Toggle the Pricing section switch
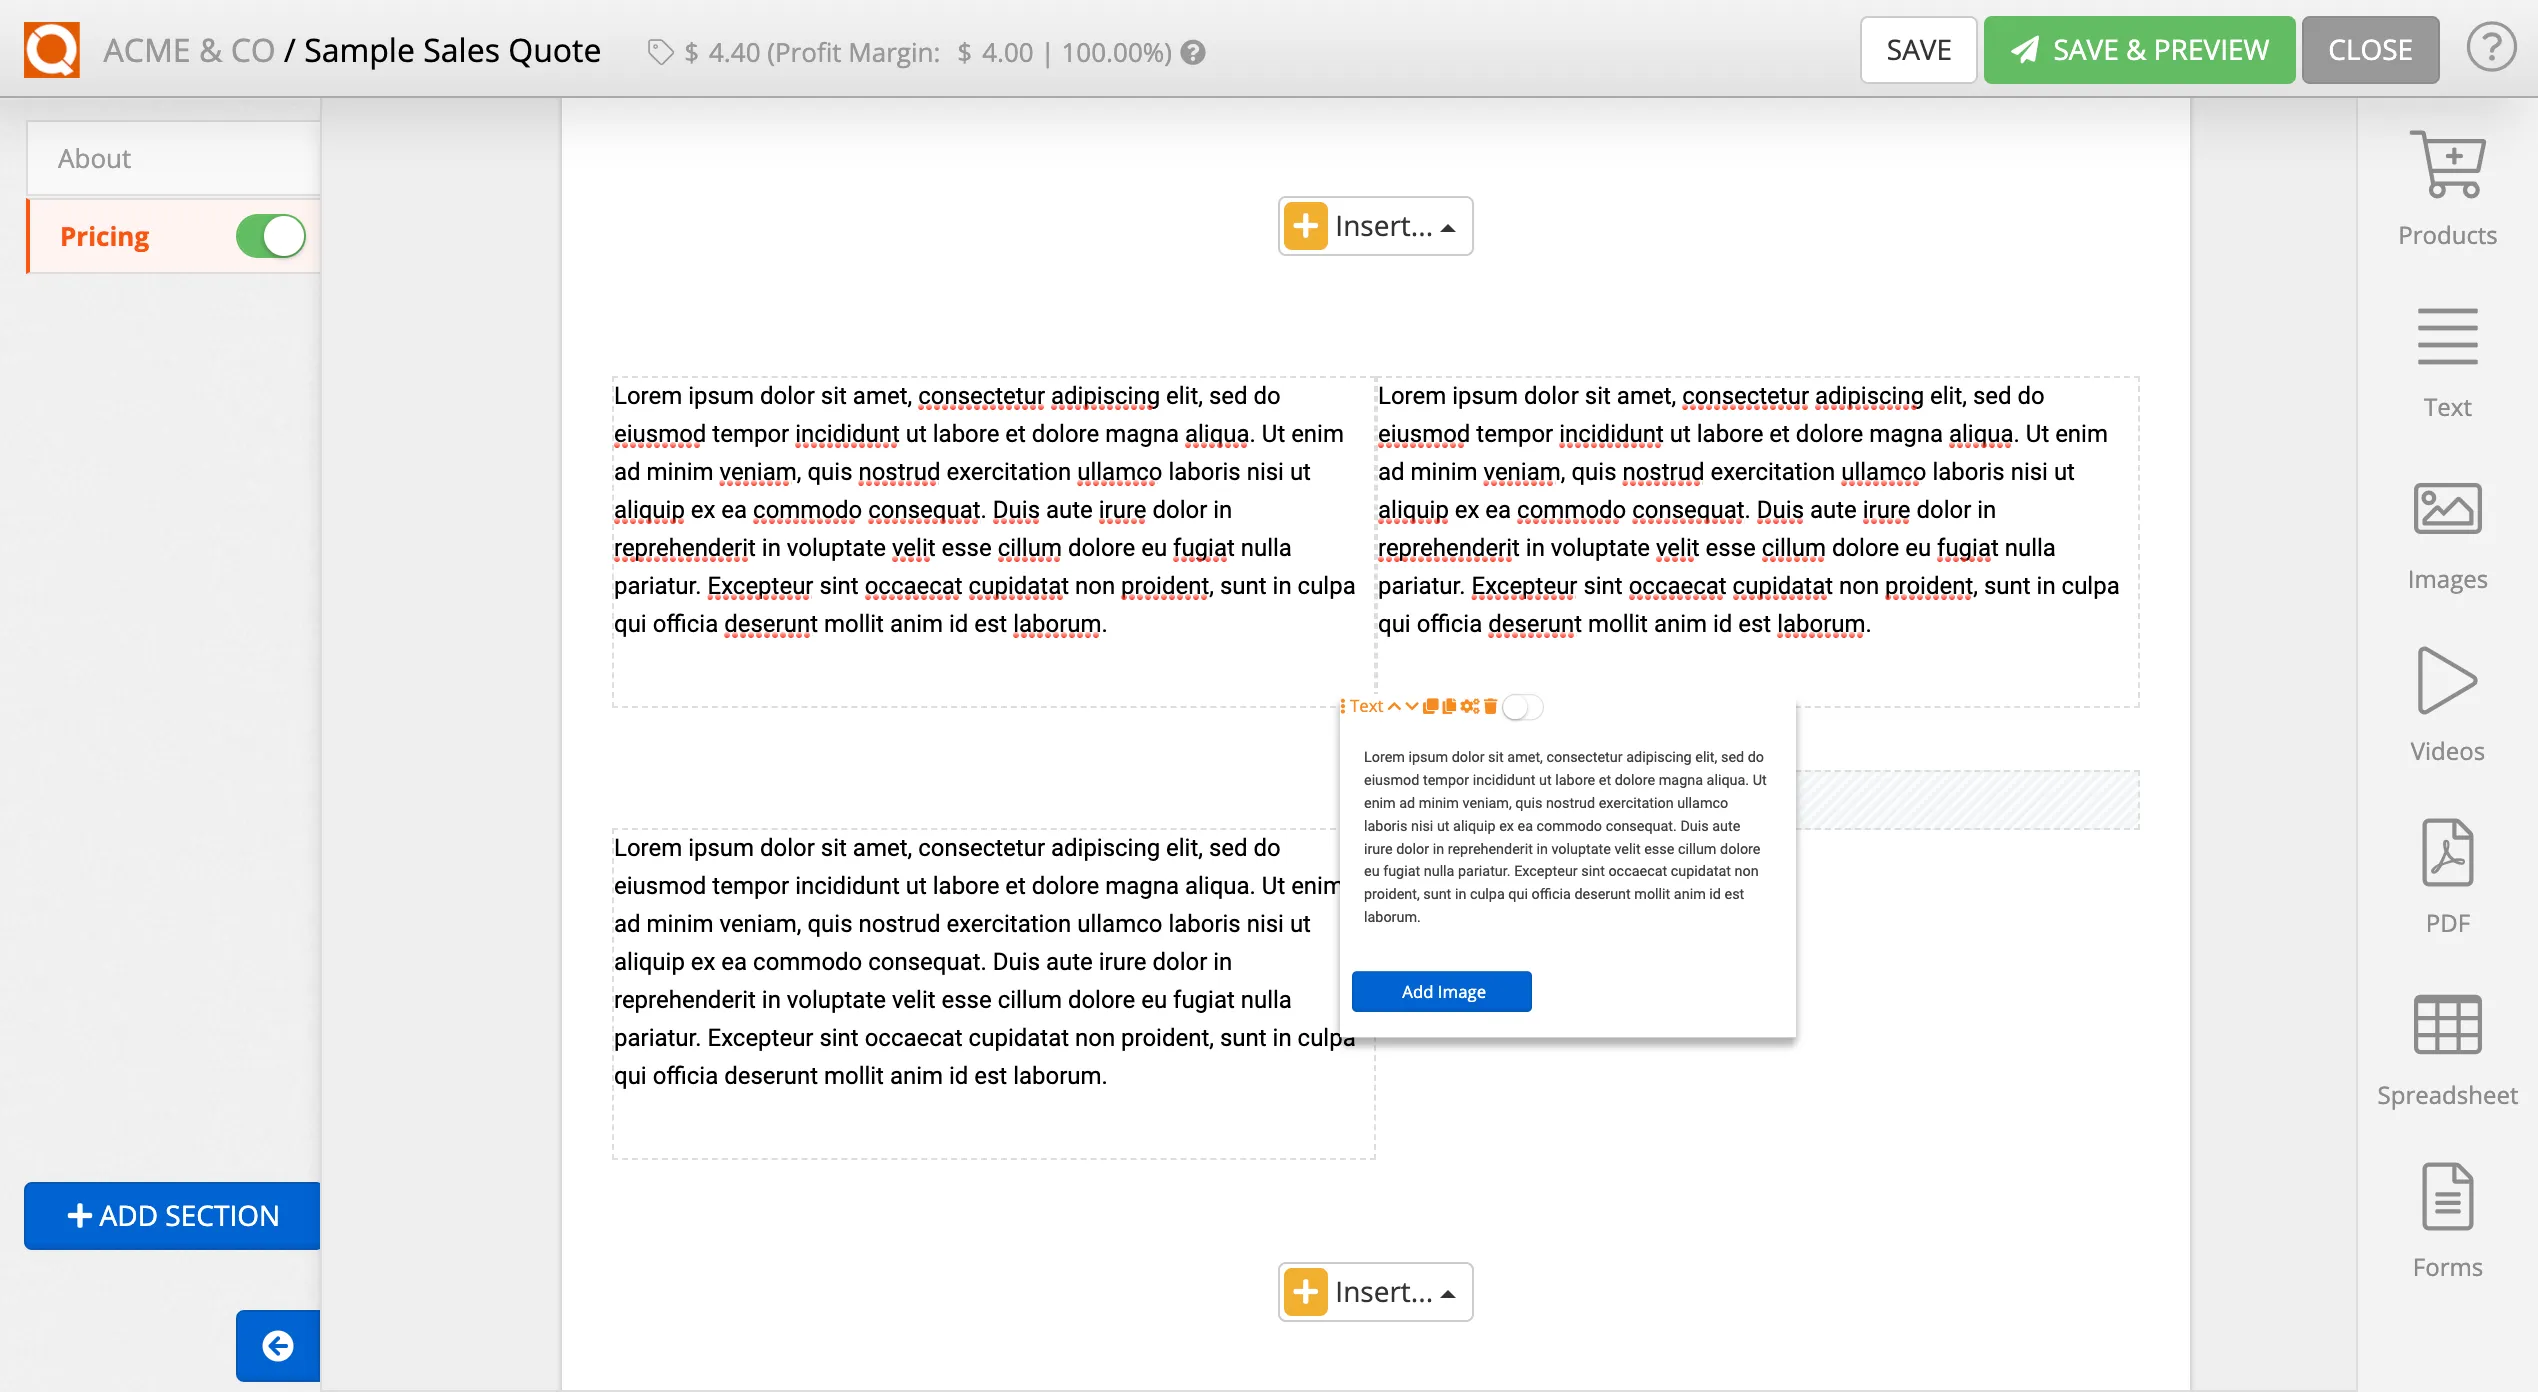 pyautogui.click(x=268, y=236)
